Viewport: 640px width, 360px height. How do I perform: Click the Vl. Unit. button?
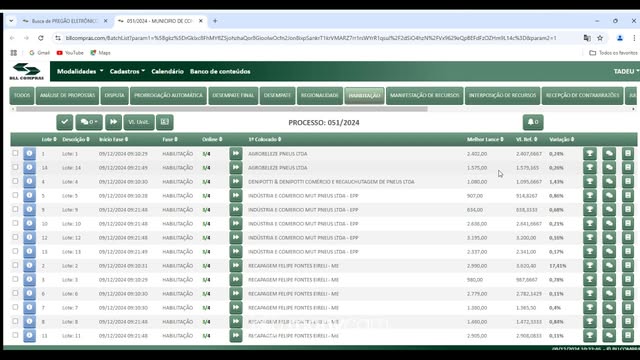139,122
